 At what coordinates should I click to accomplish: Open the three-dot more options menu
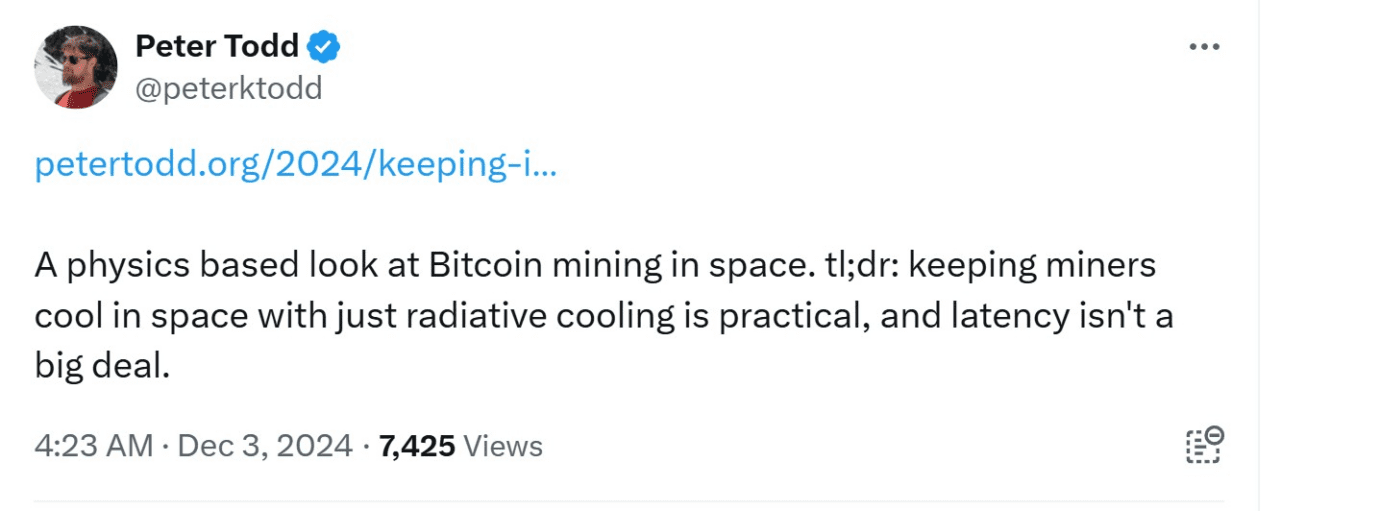[x=1204, y=48]
